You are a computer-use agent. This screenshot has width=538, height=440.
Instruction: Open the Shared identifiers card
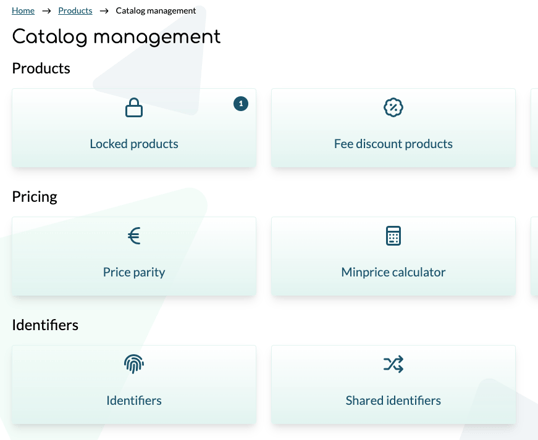click(x=394, y=385)
